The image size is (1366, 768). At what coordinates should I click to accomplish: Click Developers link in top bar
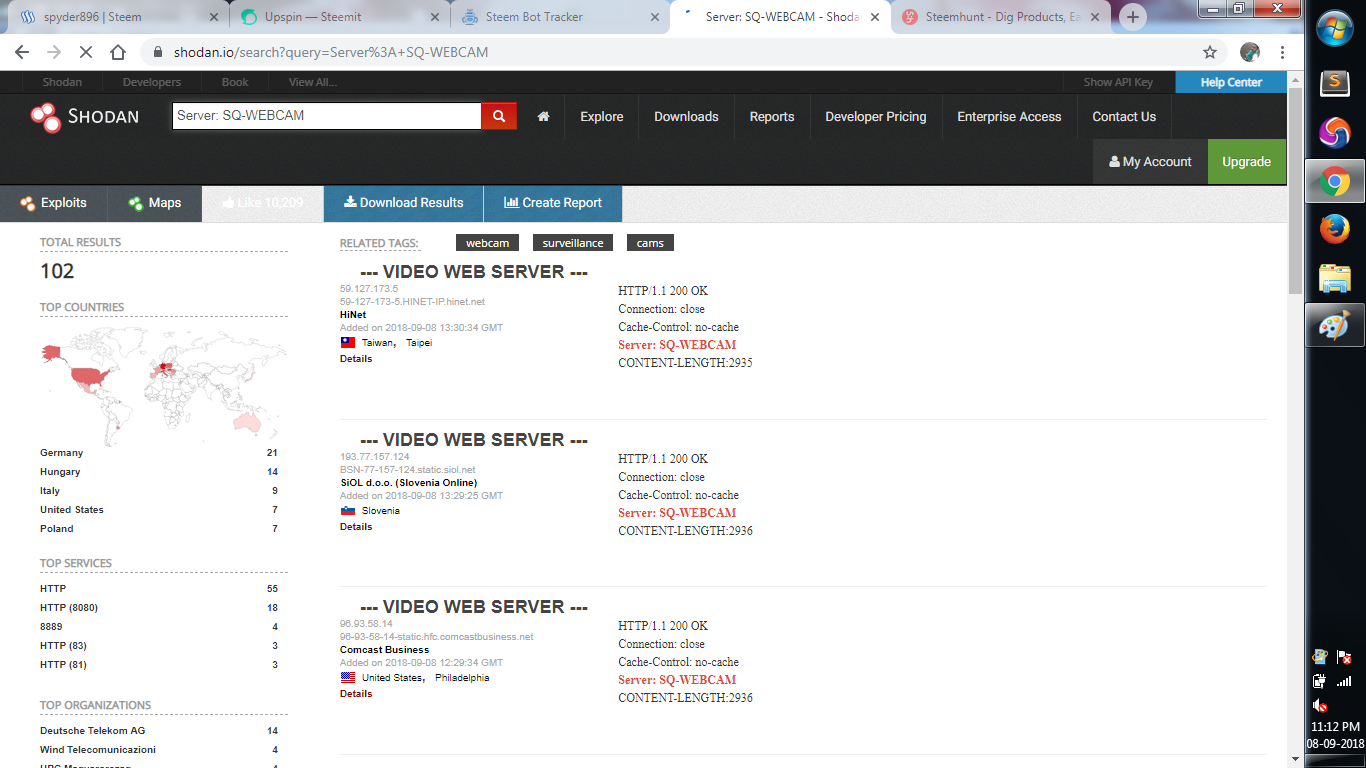point(152,82)
